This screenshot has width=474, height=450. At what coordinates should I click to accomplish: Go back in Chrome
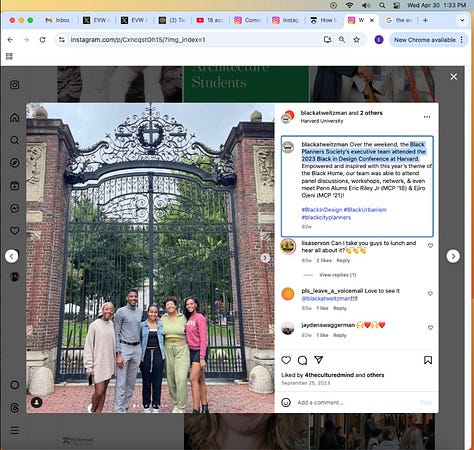10,40
